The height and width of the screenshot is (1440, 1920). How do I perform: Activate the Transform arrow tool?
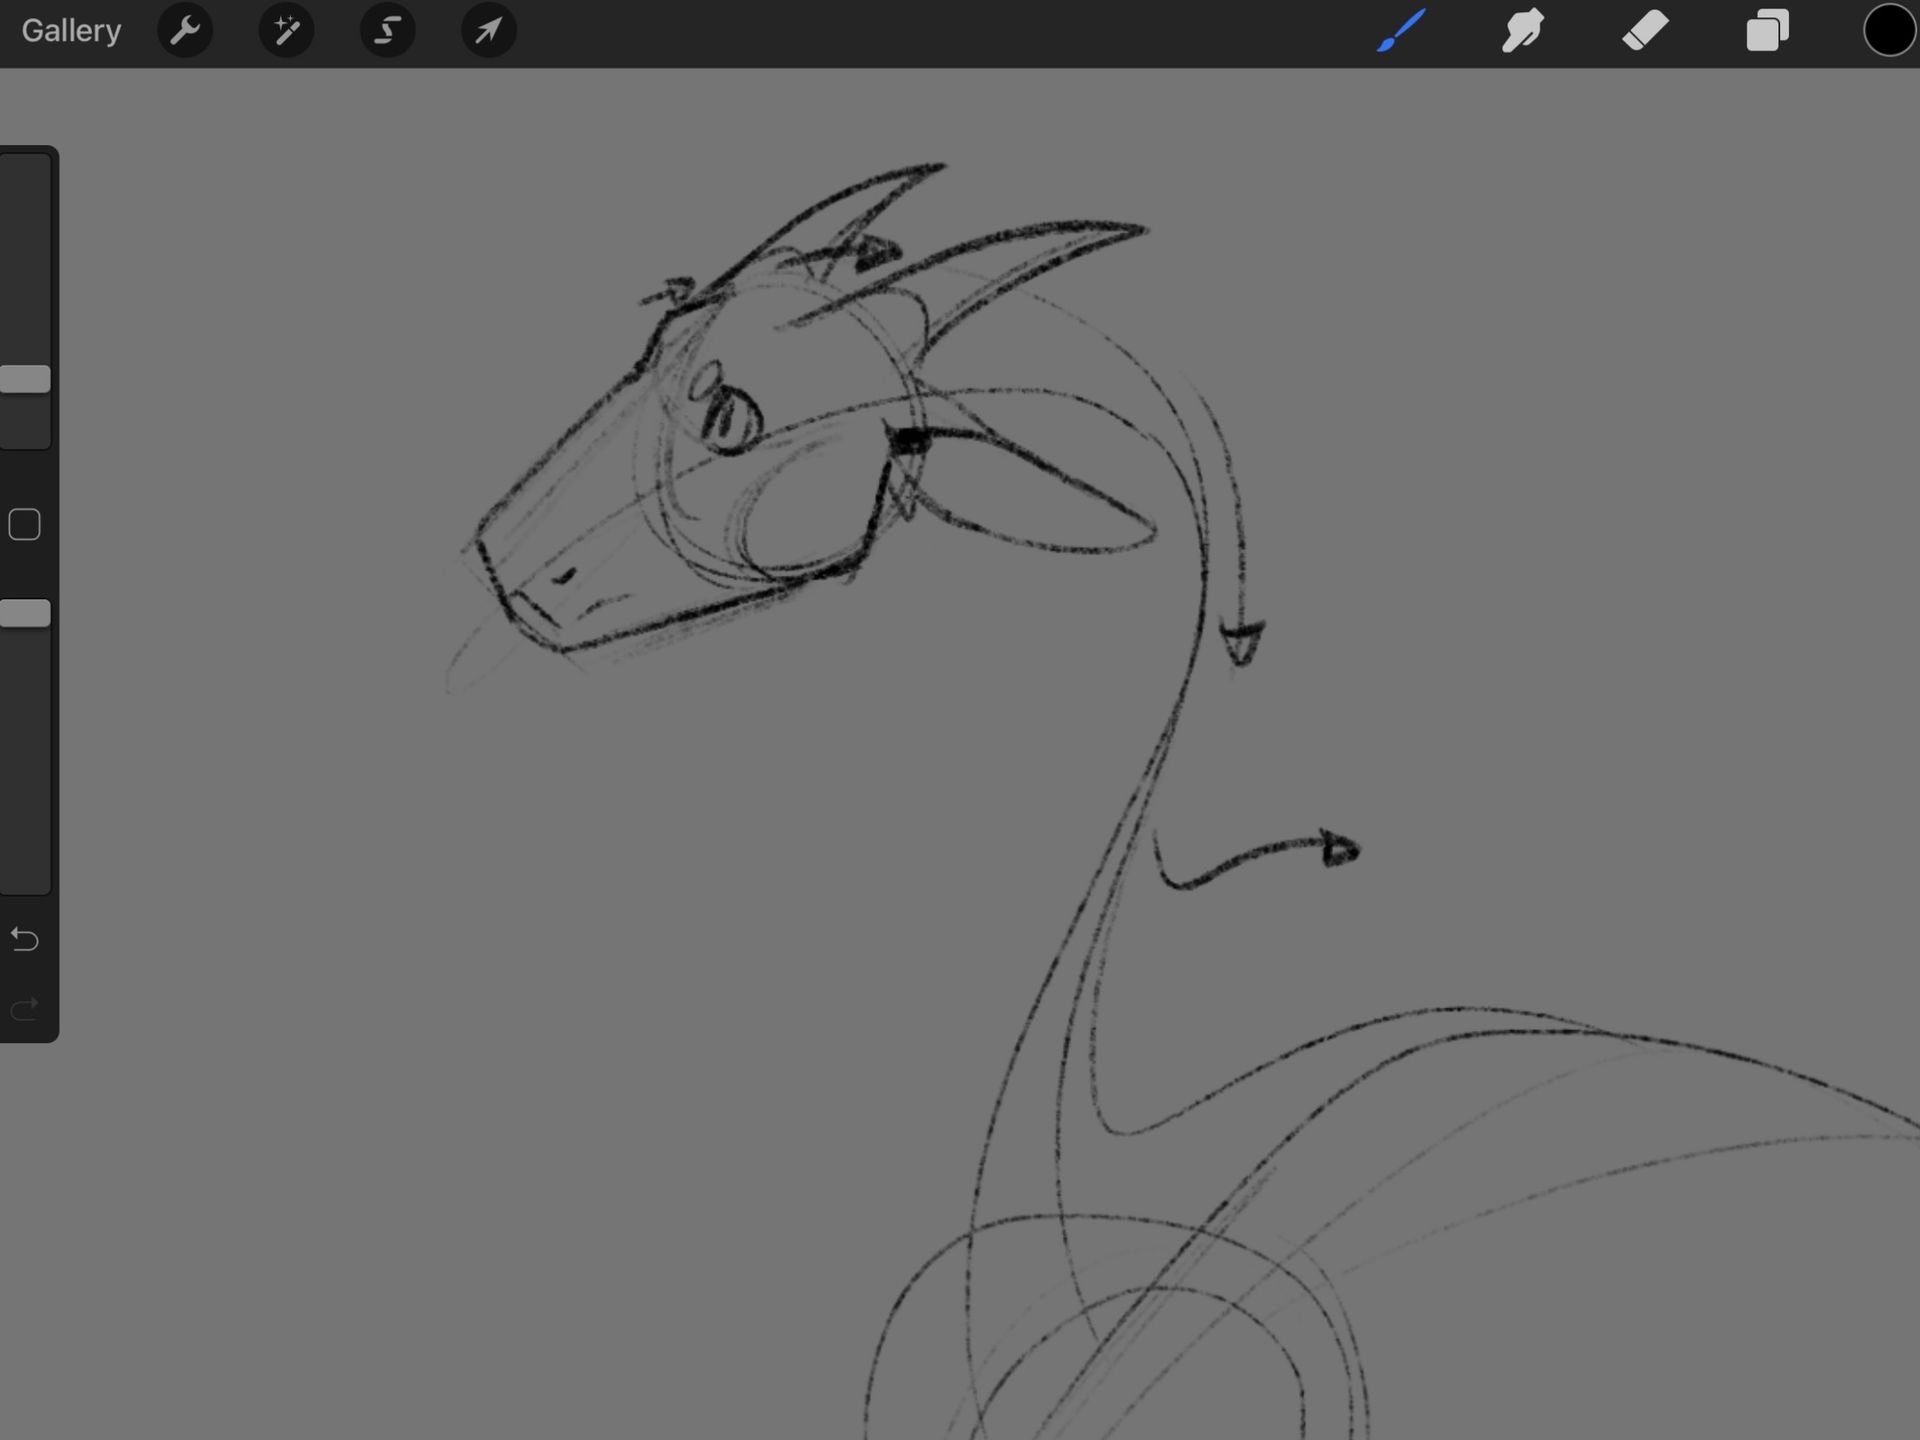488,31
